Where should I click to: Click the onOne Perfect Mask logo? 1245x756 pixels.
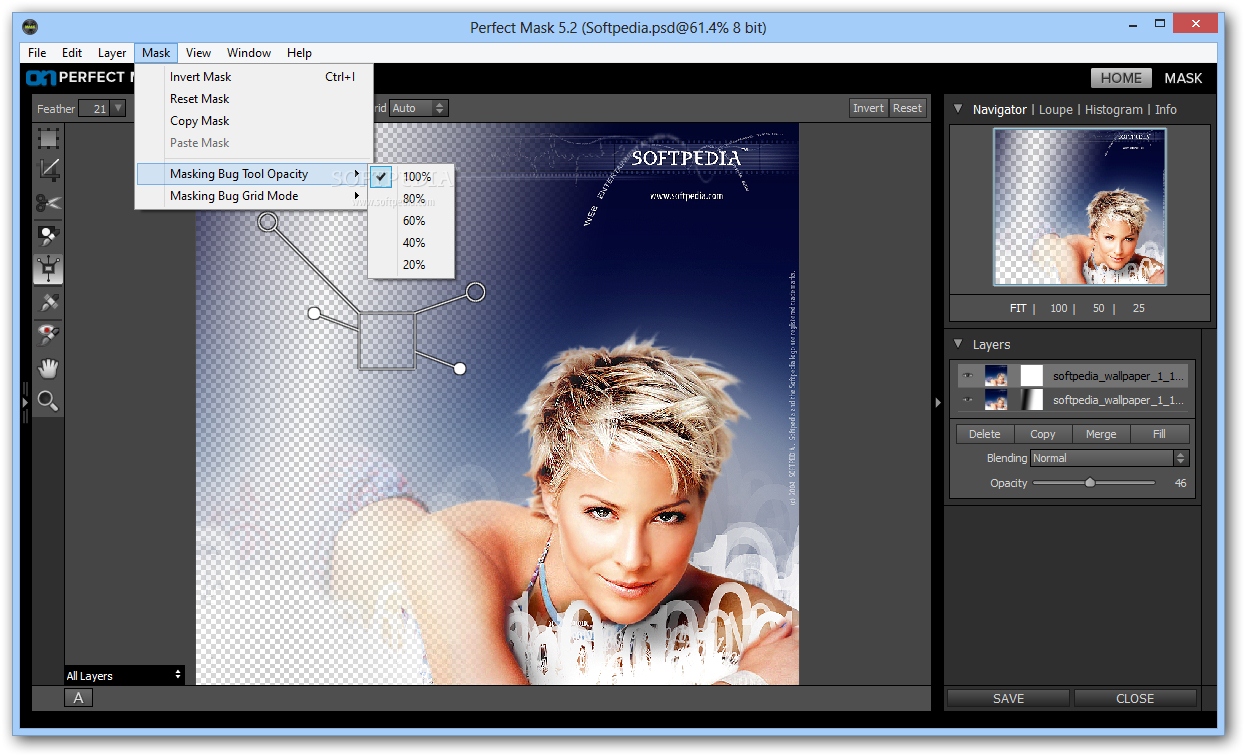[x=78, y=77]
